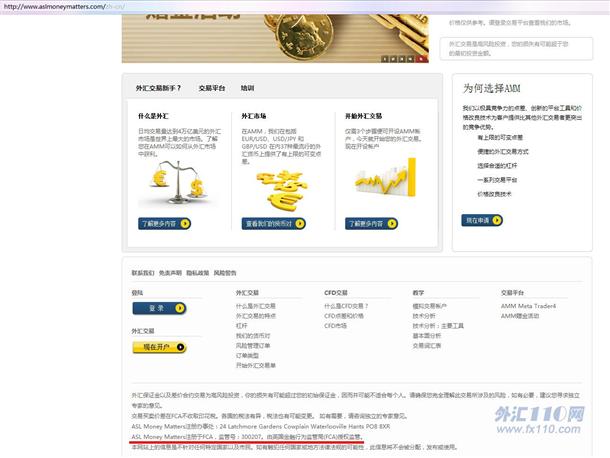The image size is (610, 458).
Task: Open the 外汇交易的特点 link
Action: coord(256,316)
